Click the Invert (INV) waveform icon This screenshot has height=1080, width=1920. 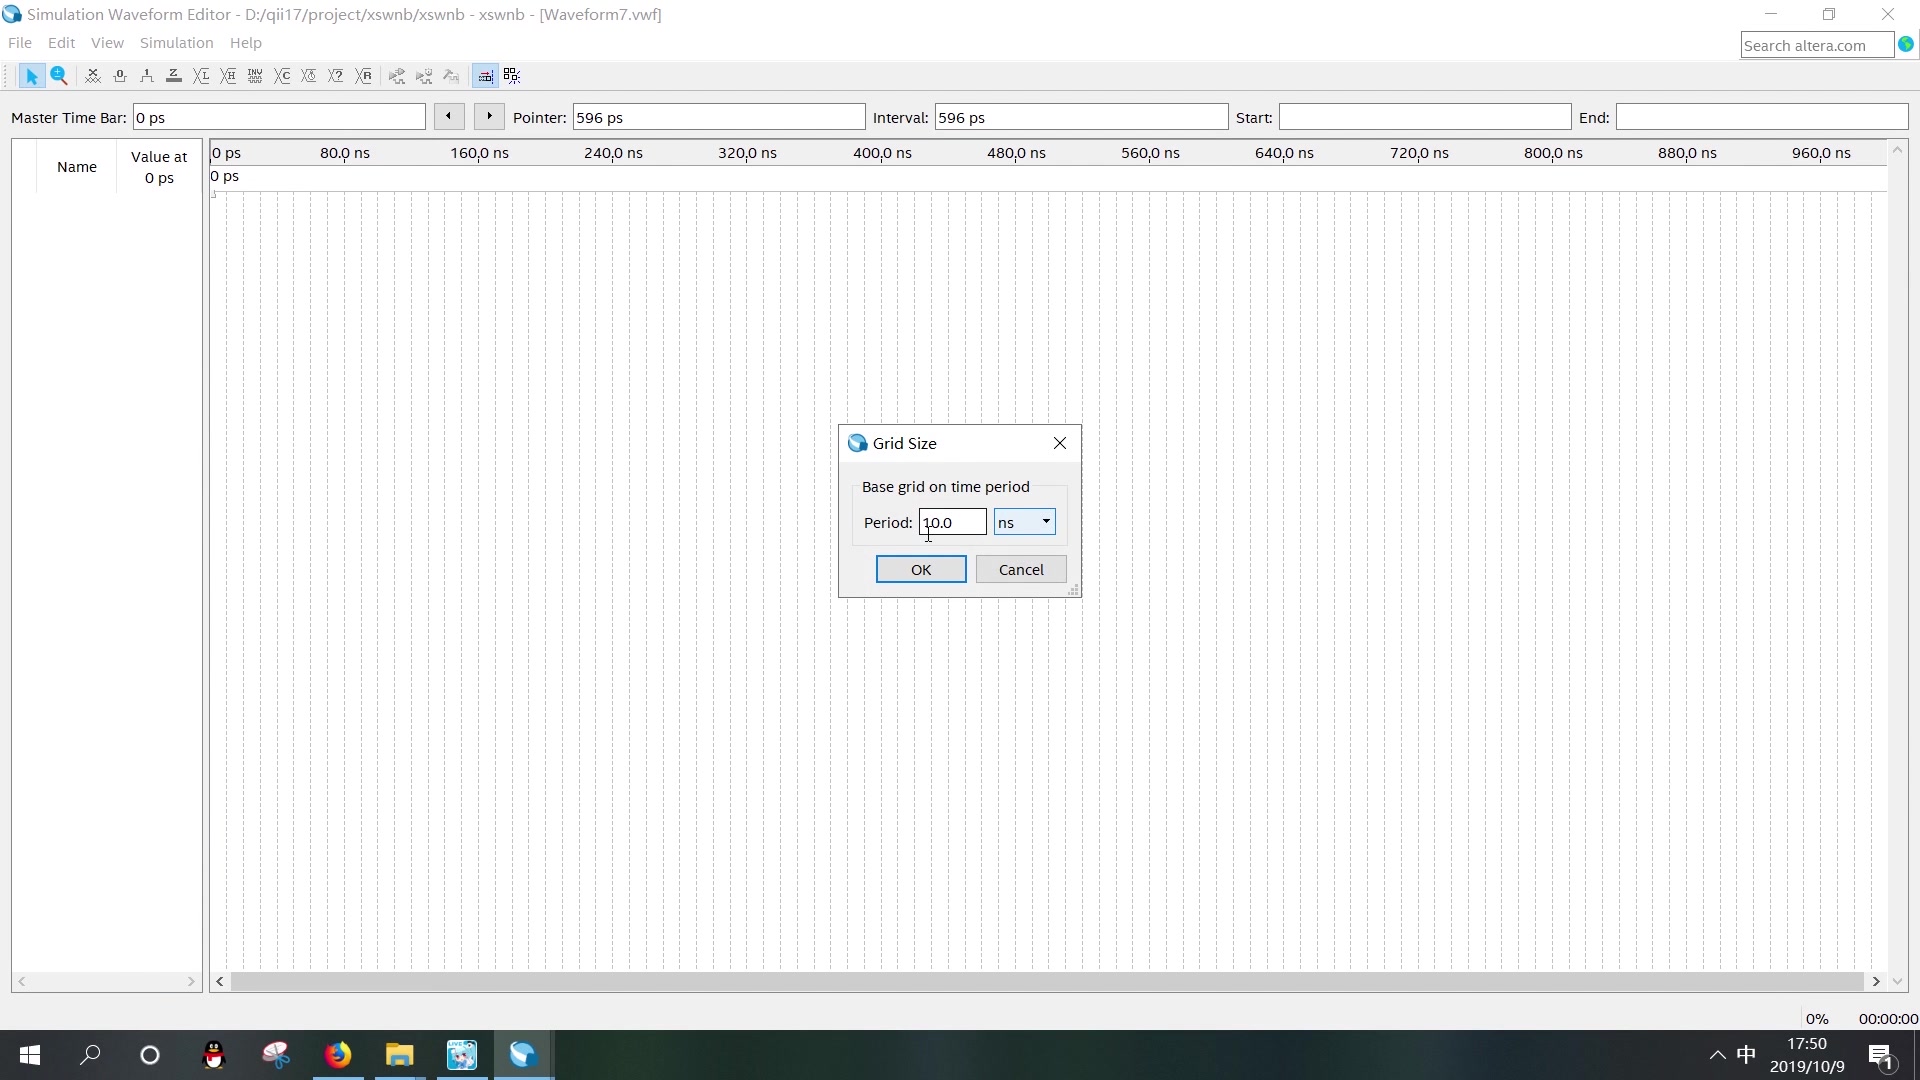255,76
